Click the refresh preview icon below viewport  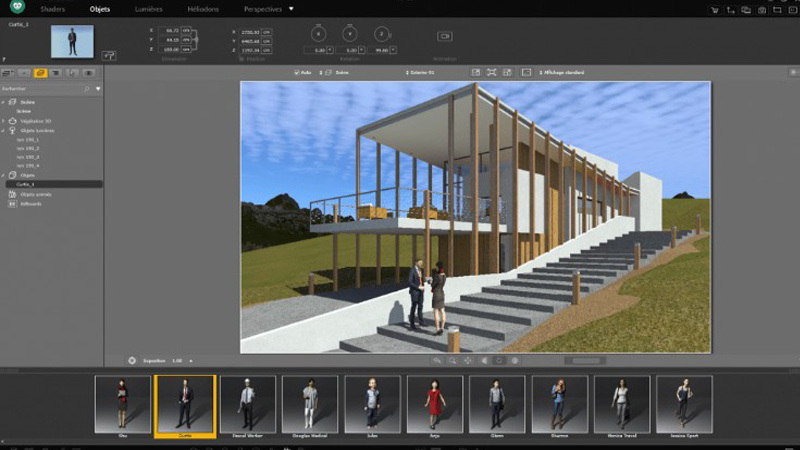coord(499,360)
